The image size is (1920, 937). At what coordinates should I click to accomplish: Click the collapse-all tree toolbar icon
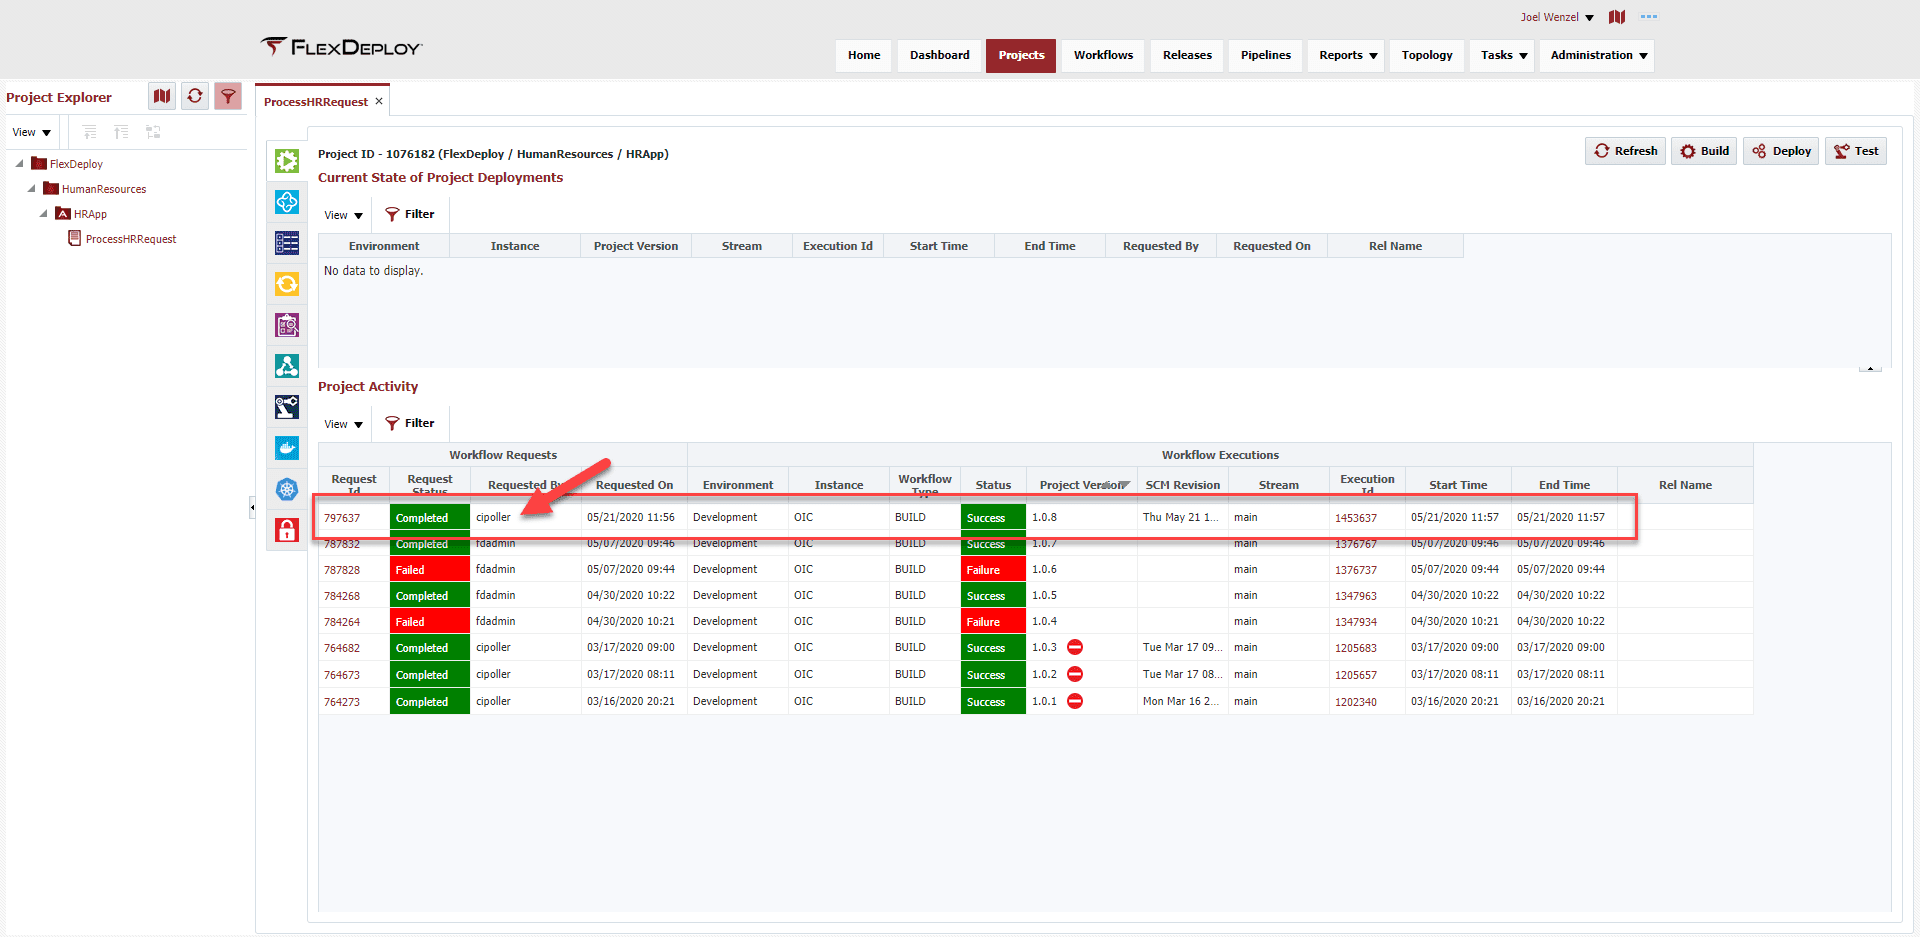pos(121,132)
